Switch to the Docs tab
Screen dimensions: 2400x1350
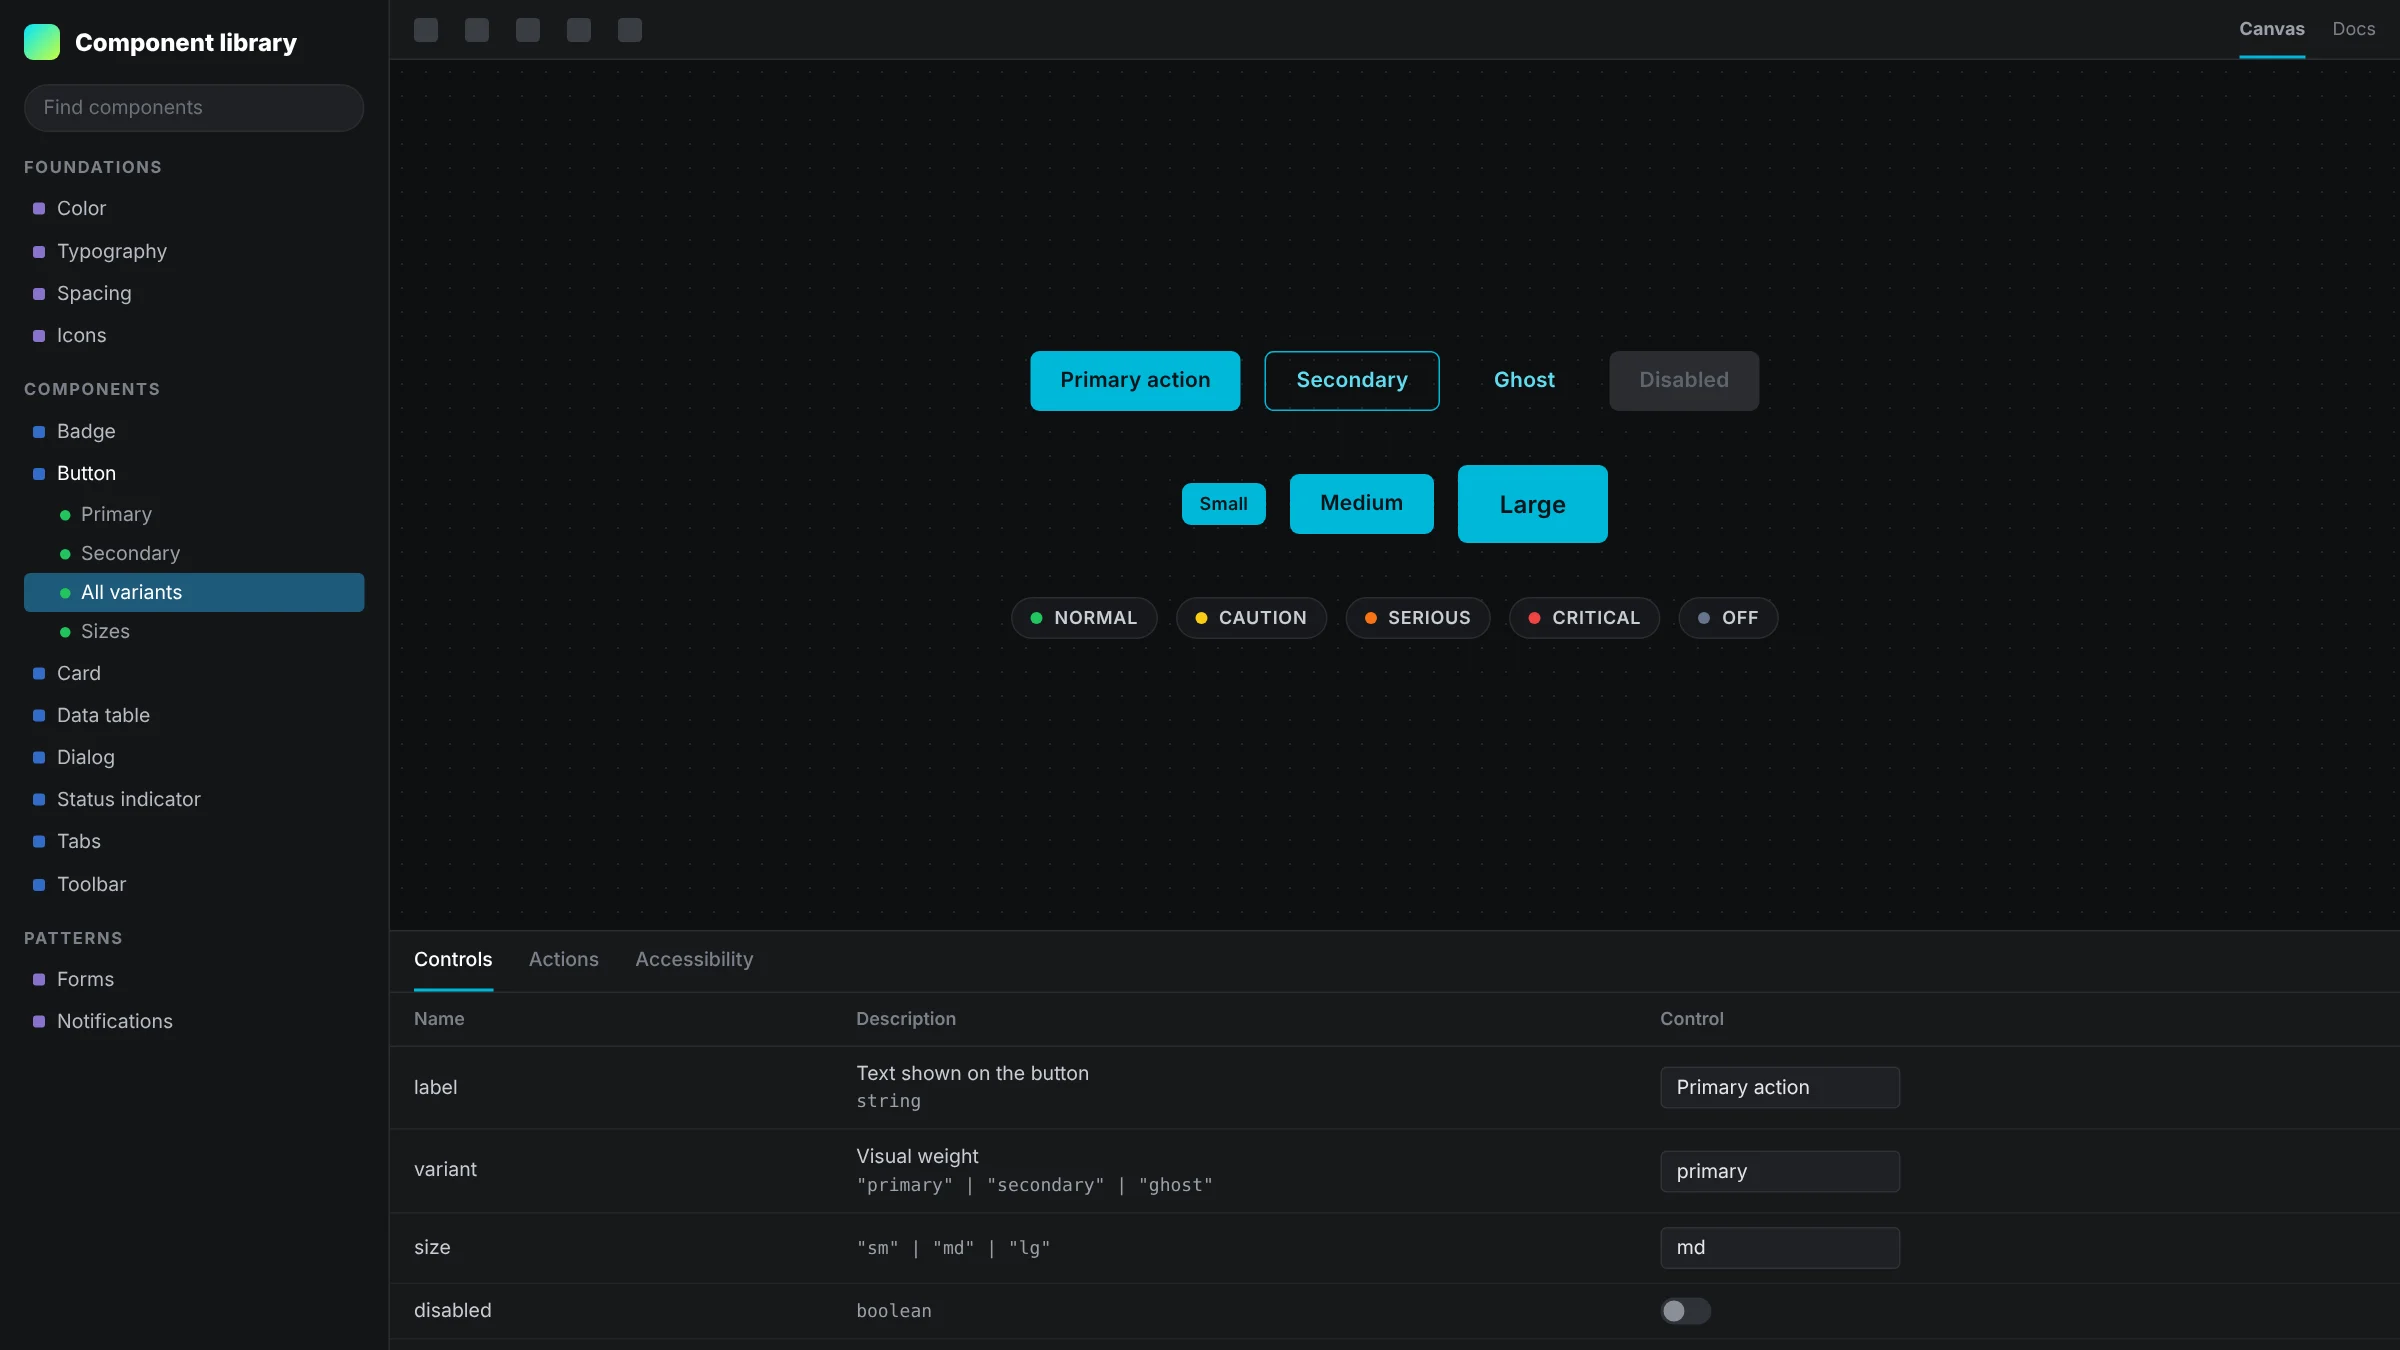pyautogui.click(x=2353, y=29)
